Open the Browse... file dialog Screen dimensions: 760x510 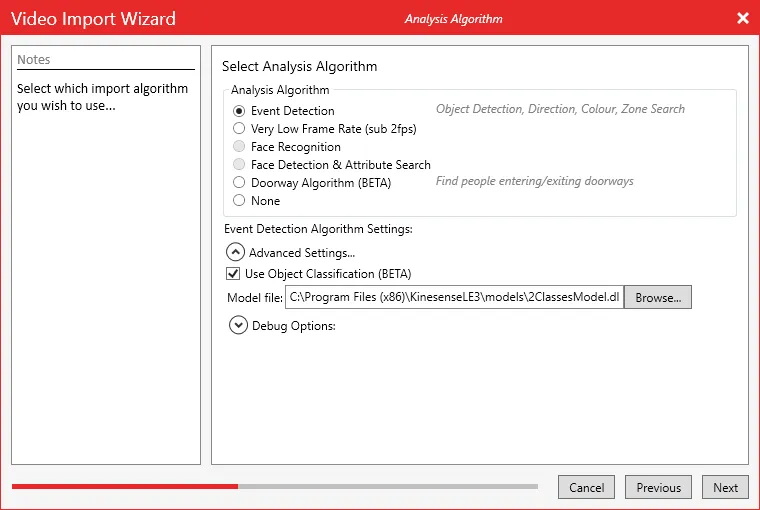pyautogui.click(x=658, y=297)
